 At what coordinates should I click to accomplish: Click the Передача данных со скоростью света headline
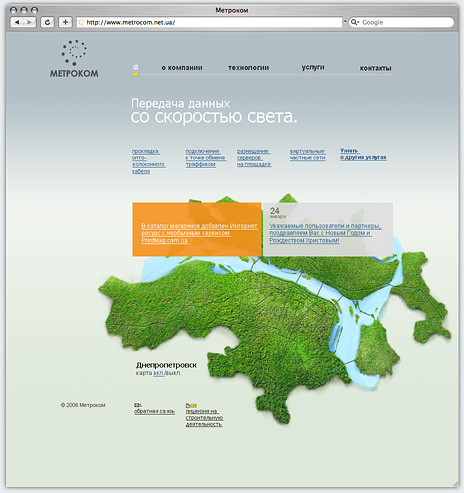click(x=214, y=111)
